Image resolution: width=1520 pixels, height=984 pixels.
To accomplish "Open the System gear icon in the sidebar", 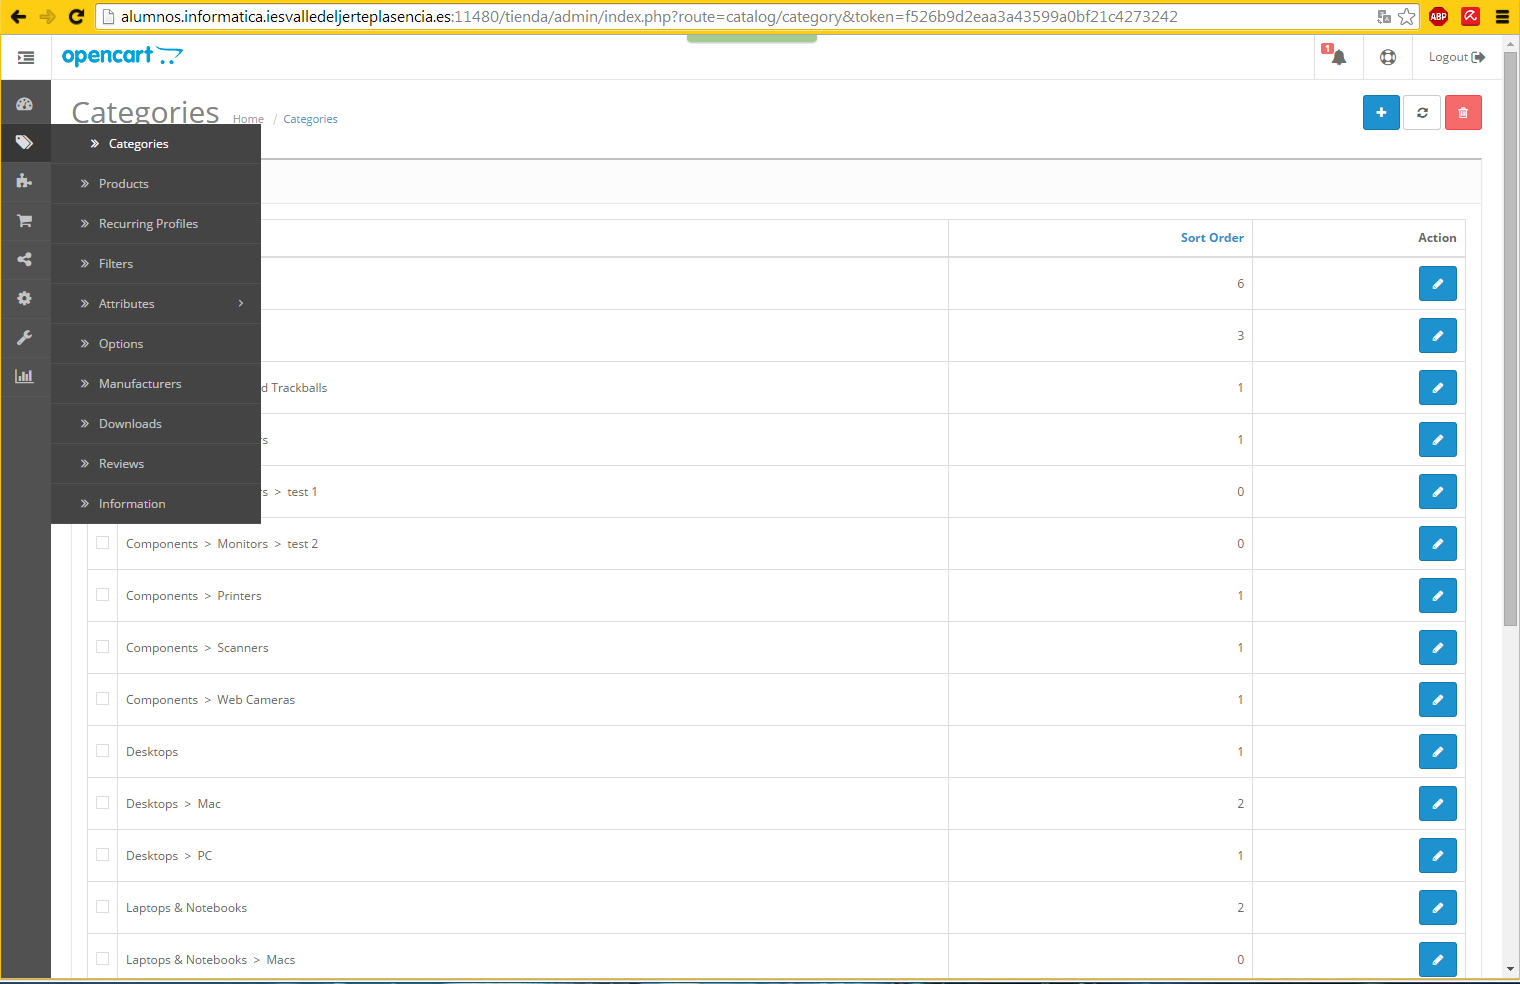I will coord(25,298).
